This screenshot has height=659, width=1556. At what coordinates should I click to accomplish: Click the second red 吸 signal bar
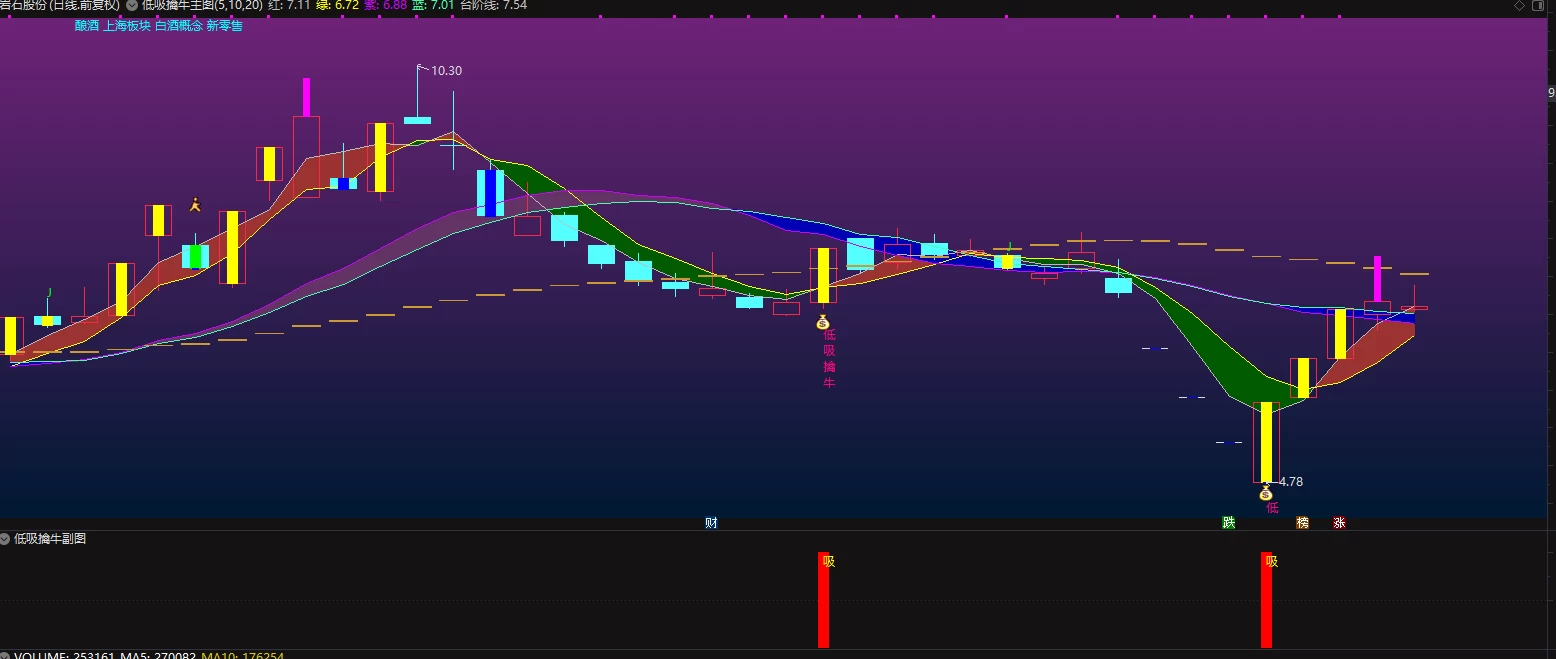1266,600
